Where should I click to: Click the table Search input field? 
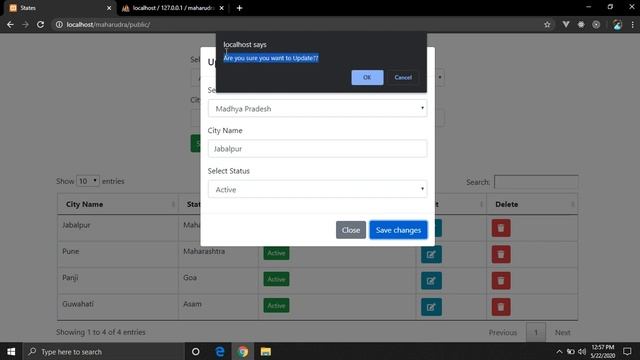pyautogui.click(x=536, y=182)
